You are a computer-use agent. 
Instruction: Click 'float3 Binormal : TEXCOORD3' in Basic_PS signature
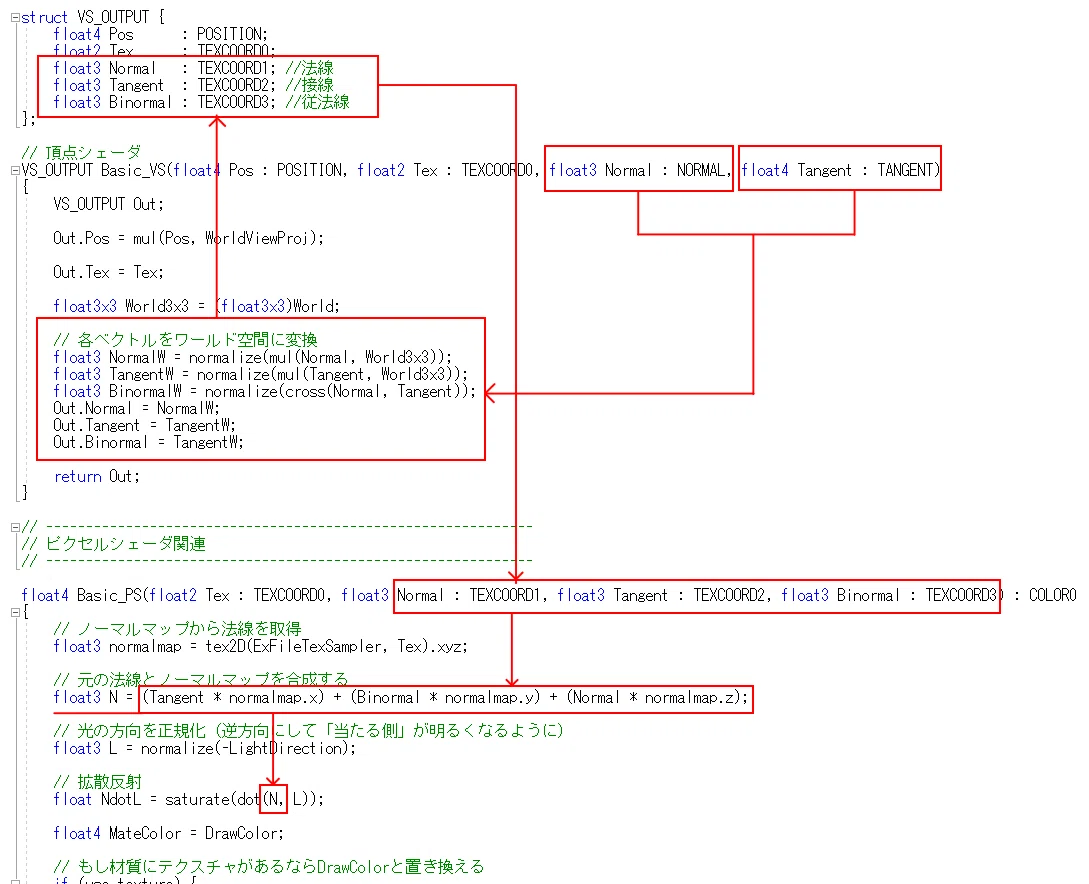(890, 595)
